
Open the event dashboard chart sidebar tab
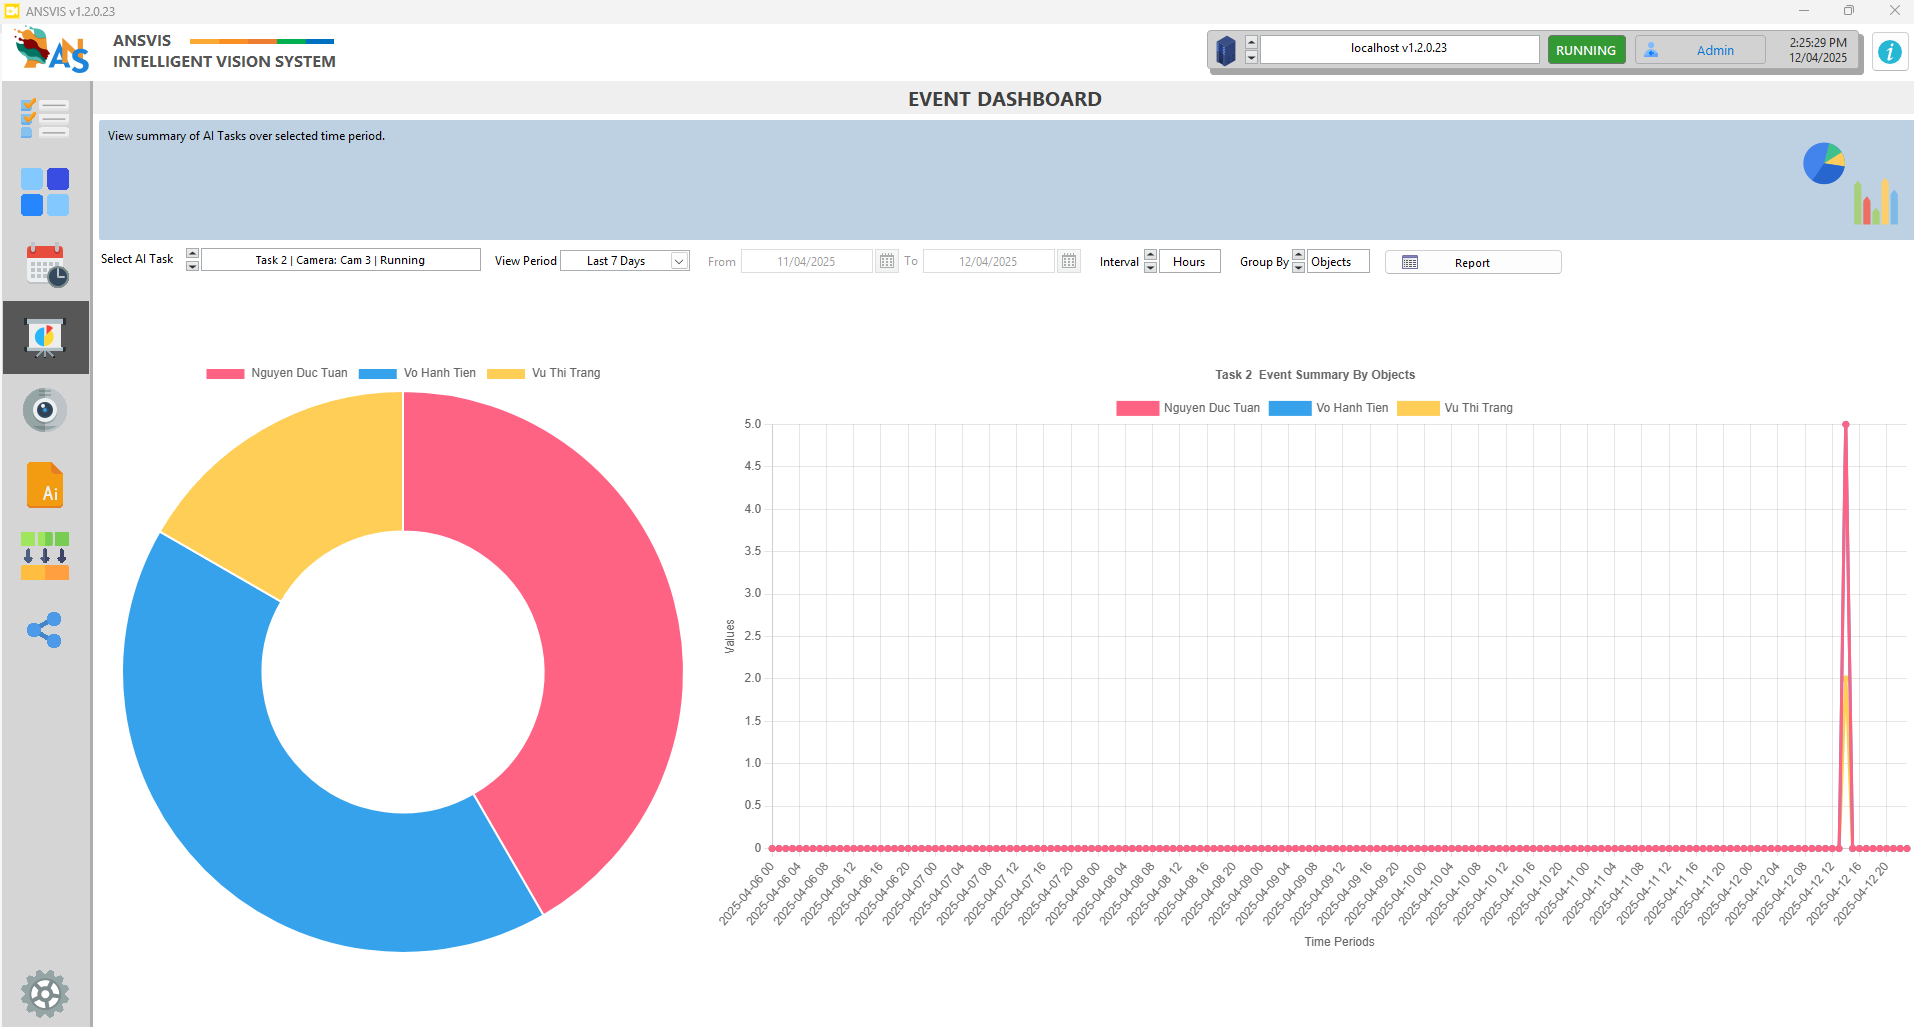(45, 338)
